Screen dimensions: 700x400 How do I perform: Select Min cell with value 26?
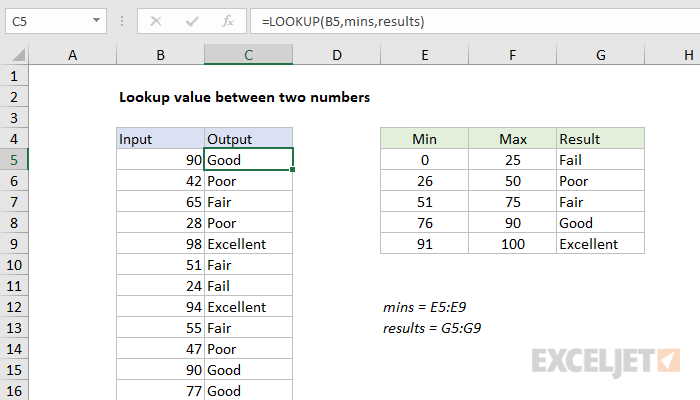(x=425, y=181)
